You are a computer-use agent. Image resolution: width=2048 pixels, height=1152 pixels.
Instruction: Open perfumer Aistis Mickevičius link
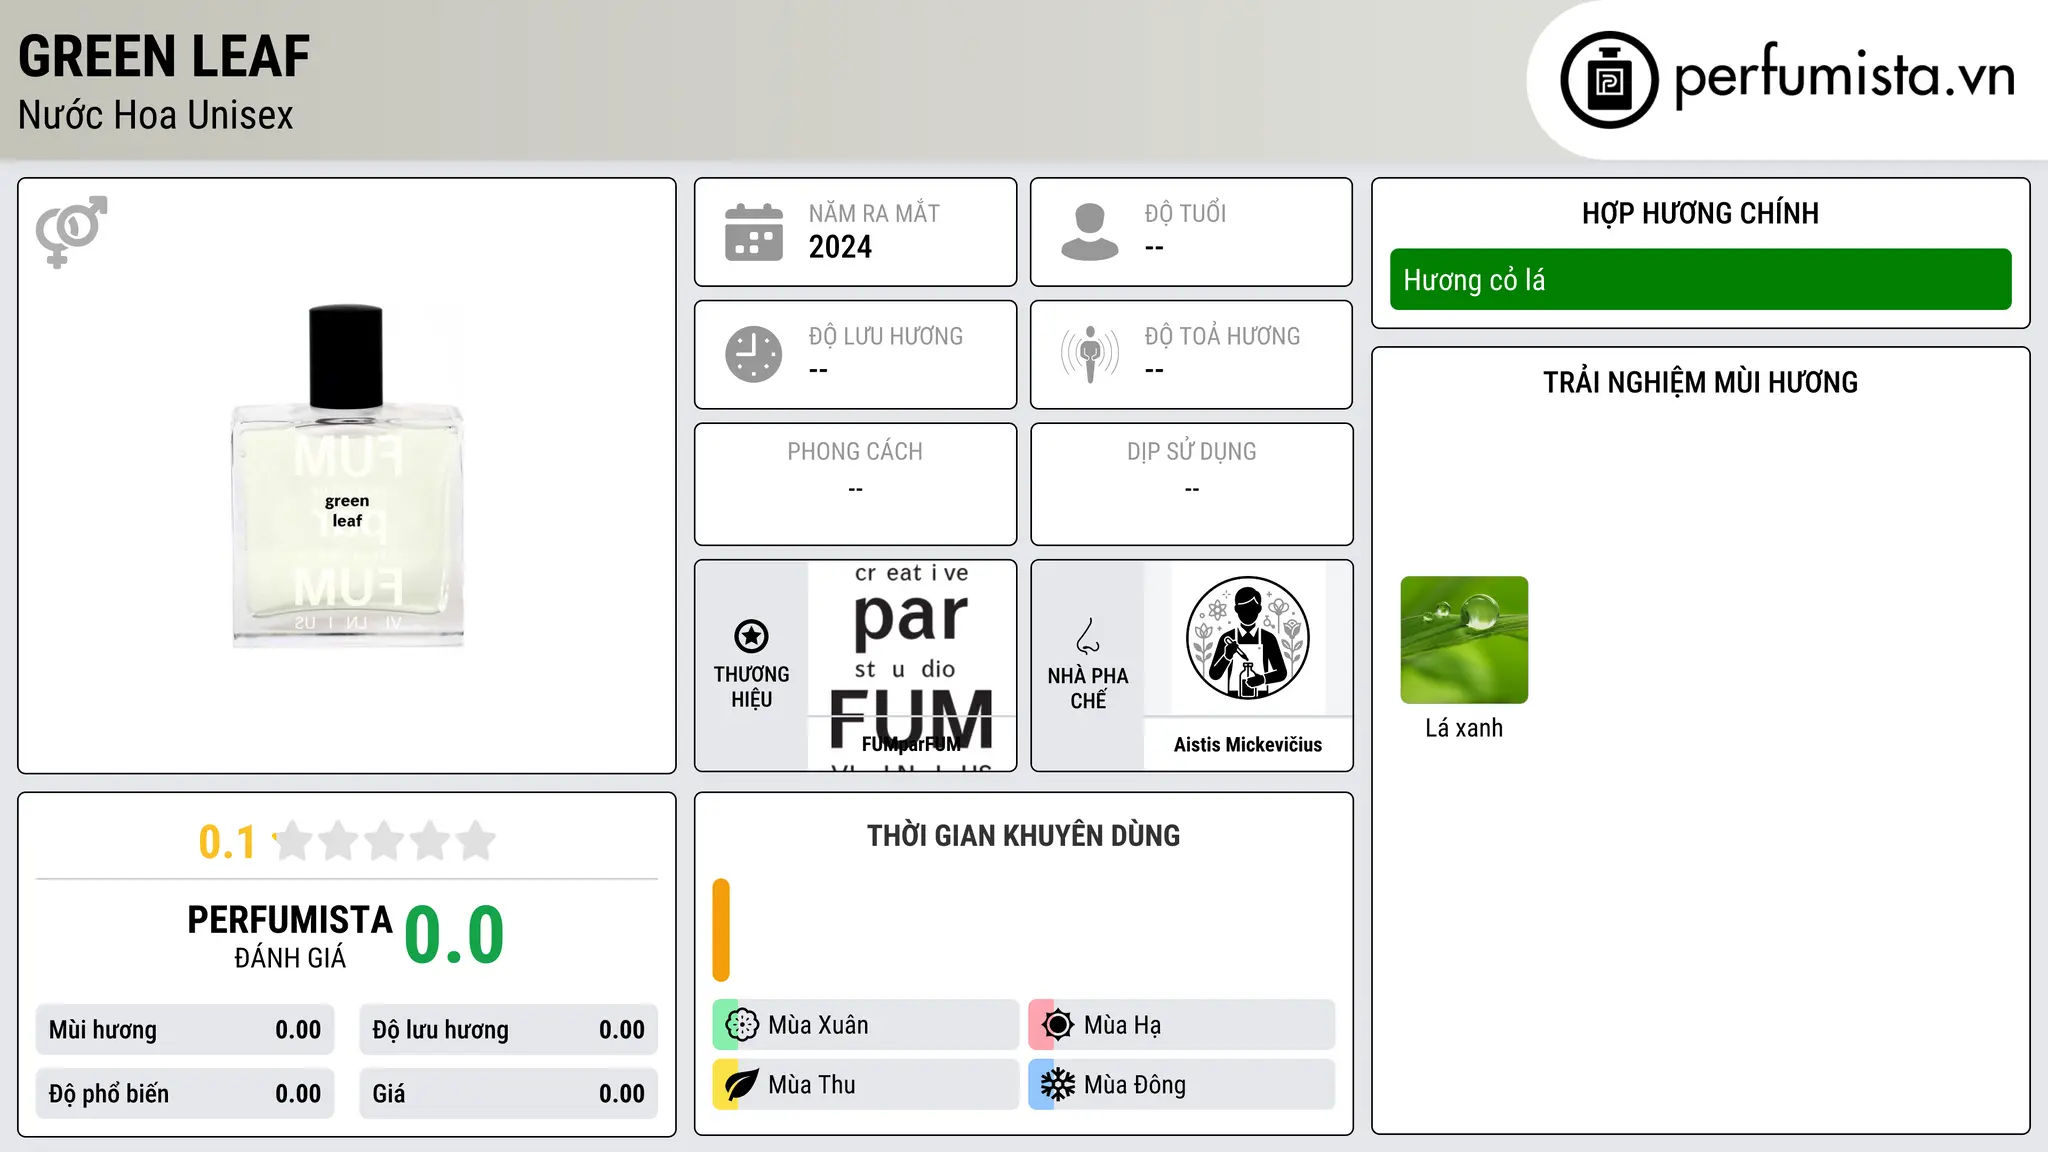pos(1248,744)
